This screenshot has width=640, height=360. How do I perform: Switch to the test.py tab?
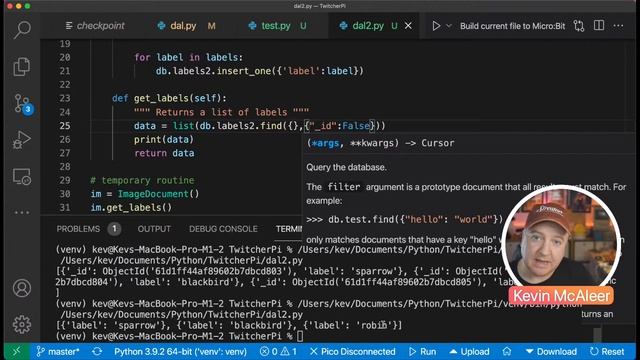click(277, 26)
